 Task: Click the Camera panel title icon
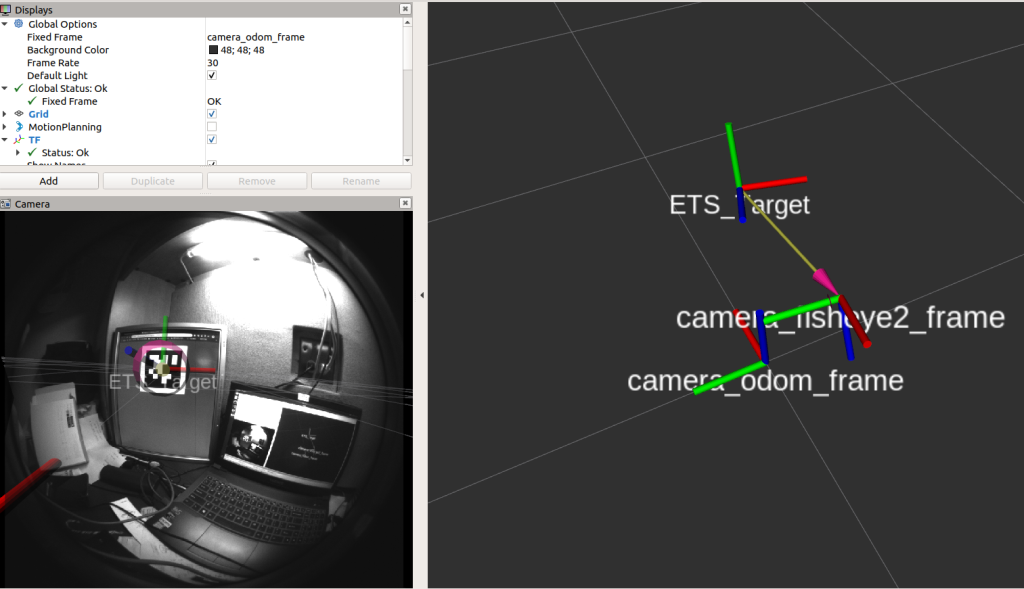point(6,204)
